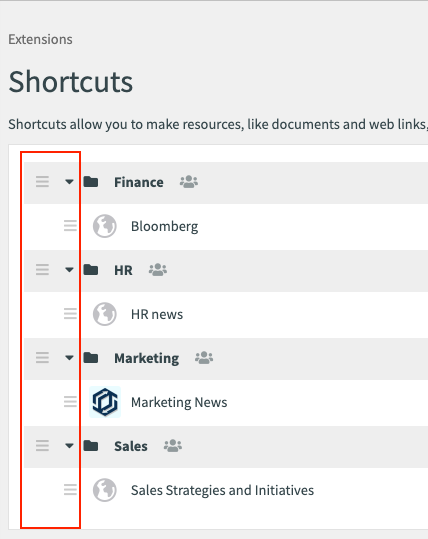
Task: Click the handle beside Sales Strategies and Initiatives
Action: pyautogui.click(x=70, y=490)
